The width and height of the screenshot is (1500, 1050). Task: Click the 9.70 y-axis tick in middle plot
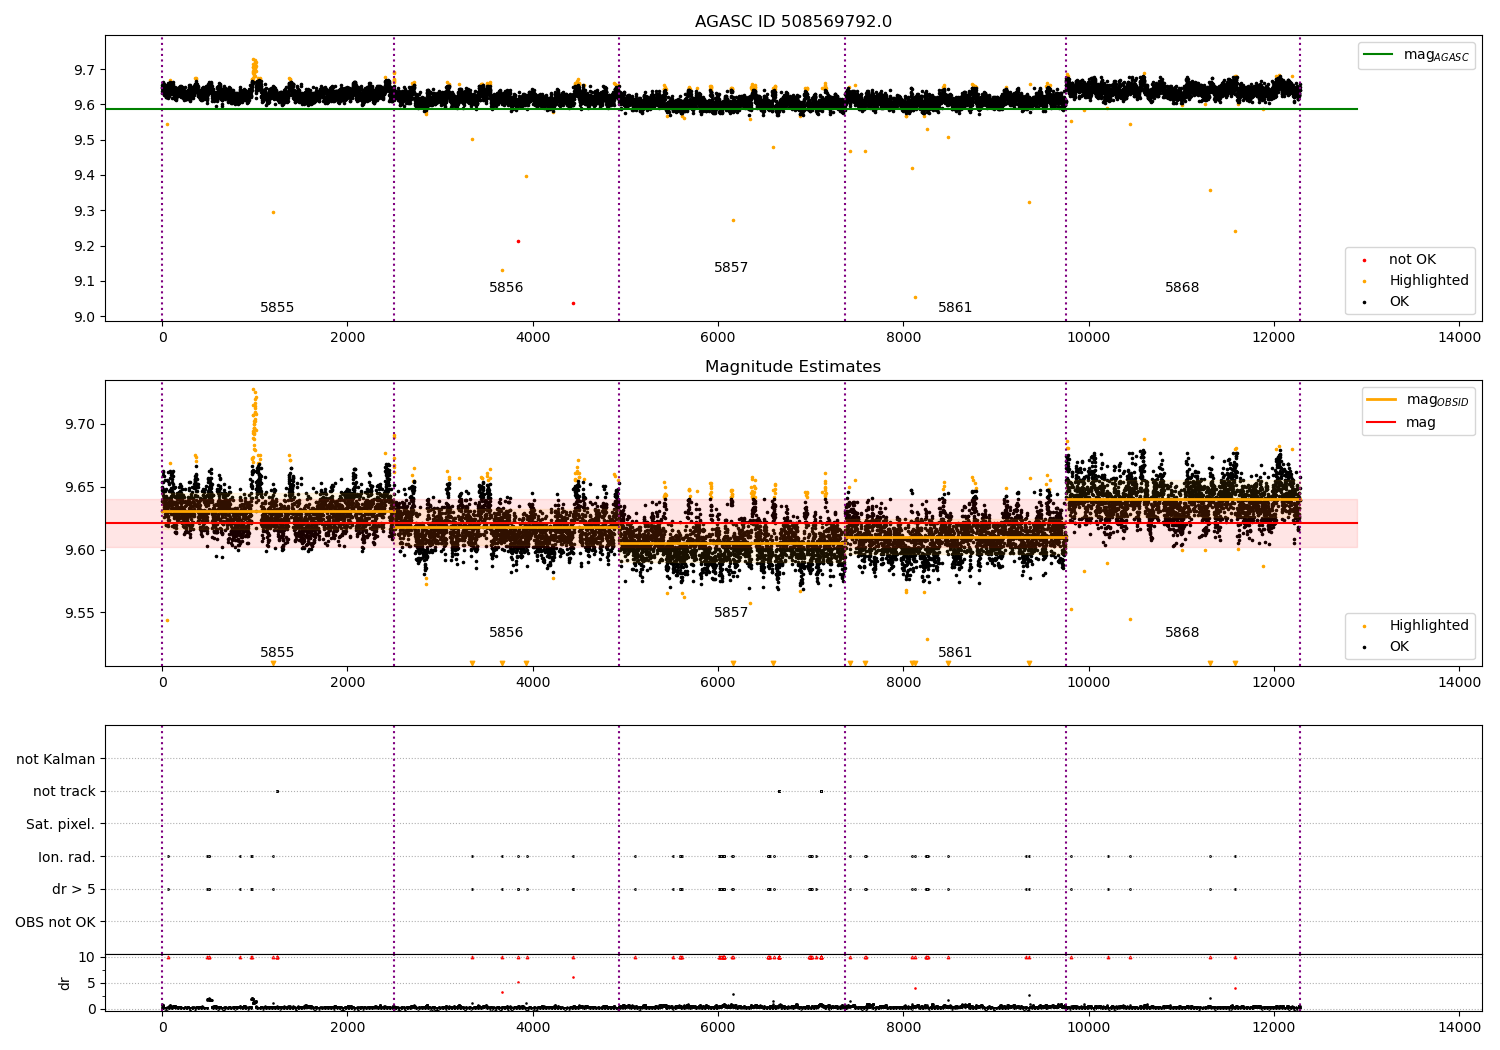80,424
